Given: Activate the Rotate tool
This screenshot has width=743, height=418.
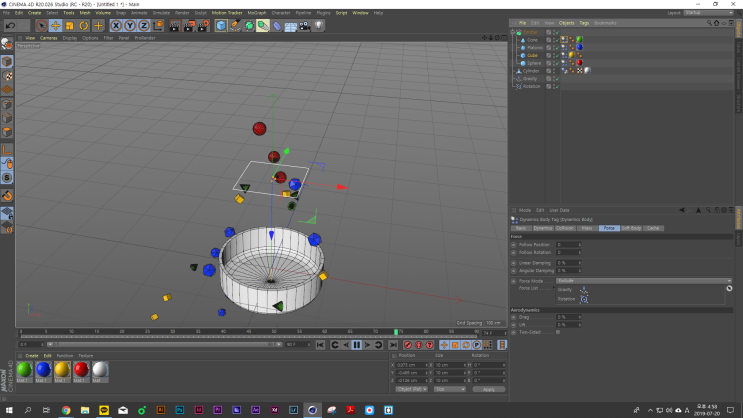Looking at the screenshot, I should [84, 26].
